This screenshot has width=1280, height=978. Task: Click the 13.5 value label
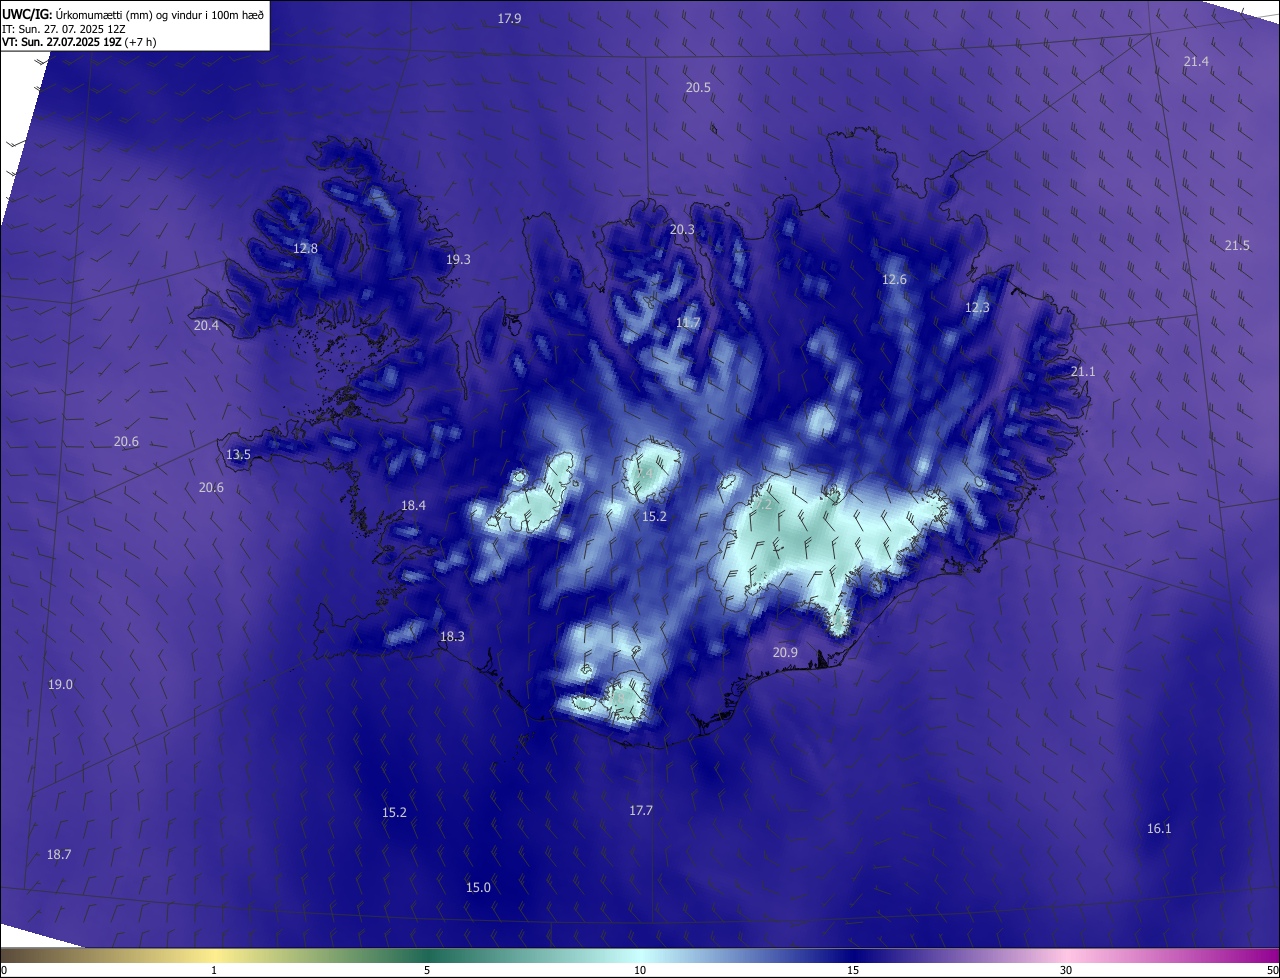tap(238, 455)
